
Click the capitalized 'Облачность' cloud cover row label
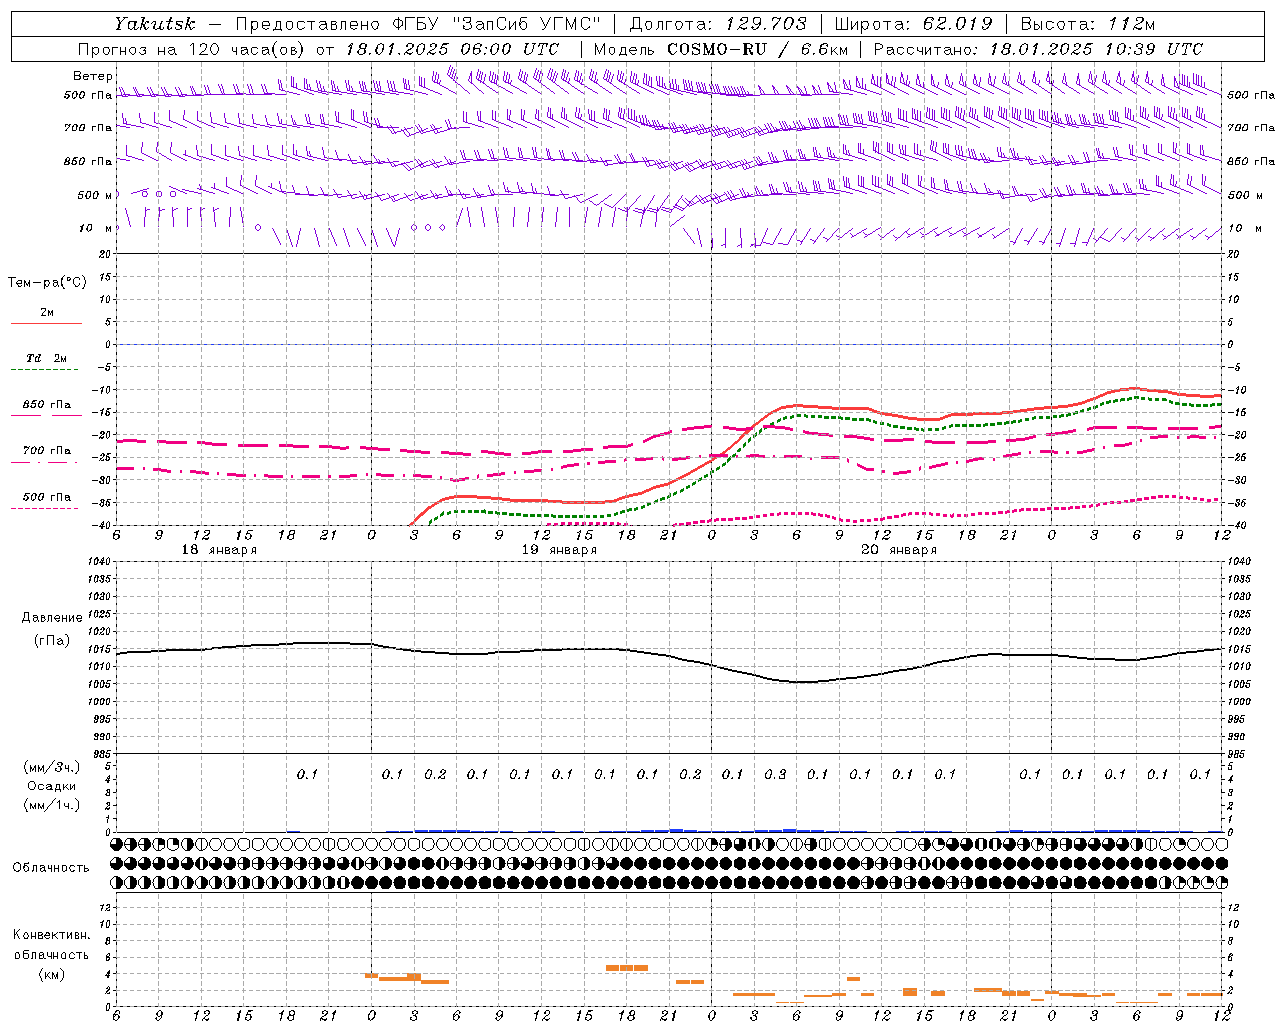(x=51, y=868)
